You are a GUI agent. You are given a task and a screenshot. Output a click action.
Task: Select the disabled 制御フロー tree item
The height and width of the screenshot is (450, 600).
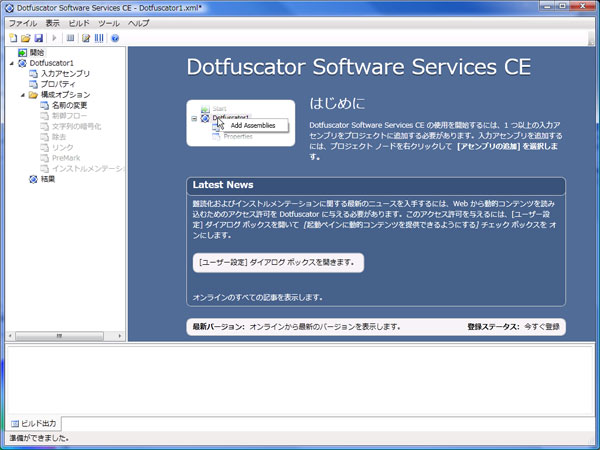pos(70,116)
